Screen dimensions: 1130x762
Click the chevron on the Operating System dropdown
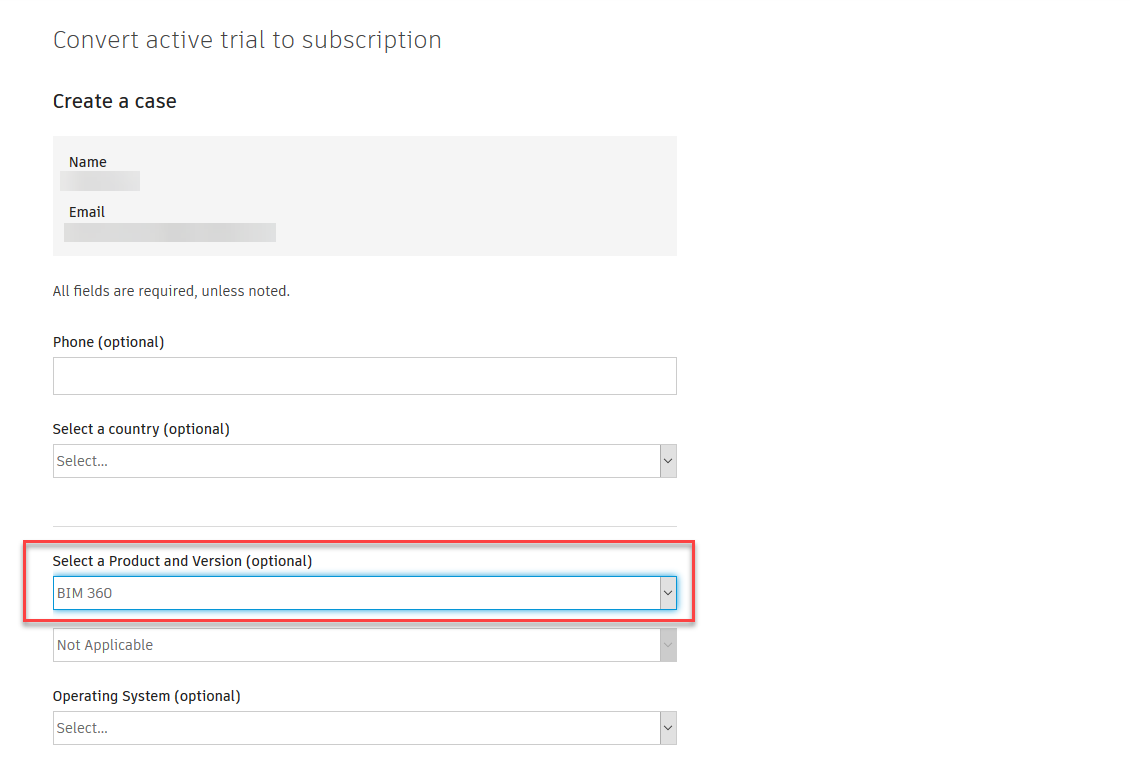click(668, 727)
